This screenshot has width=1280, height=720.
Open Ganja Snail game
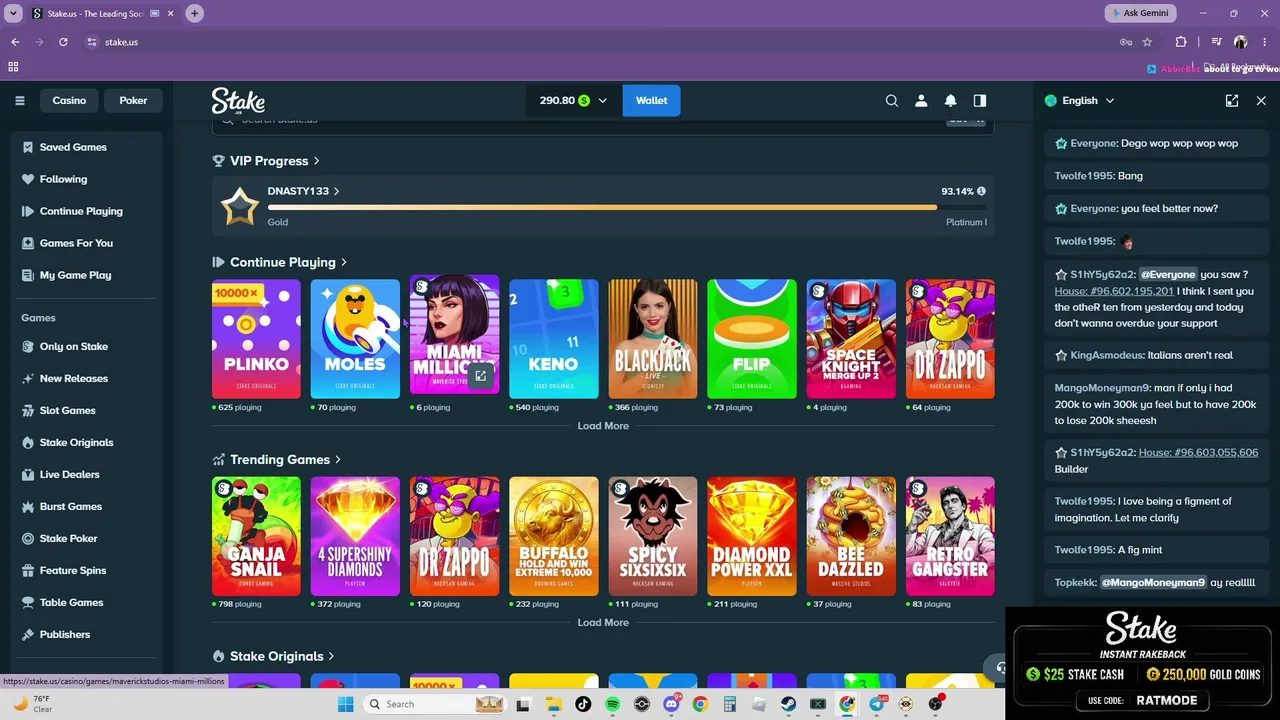(x=256, y=536)
